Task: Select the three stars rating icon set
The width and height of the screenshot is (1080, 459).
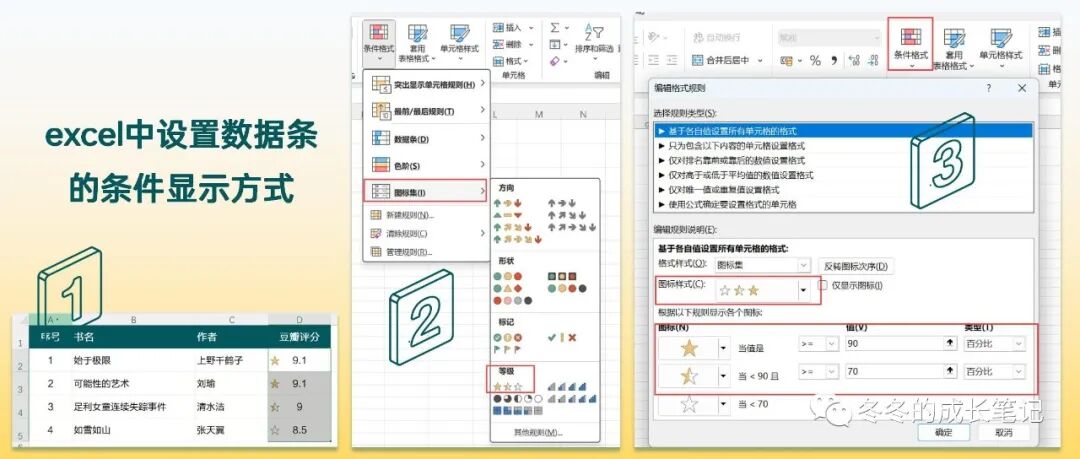Action: click(x=508, y=387)
